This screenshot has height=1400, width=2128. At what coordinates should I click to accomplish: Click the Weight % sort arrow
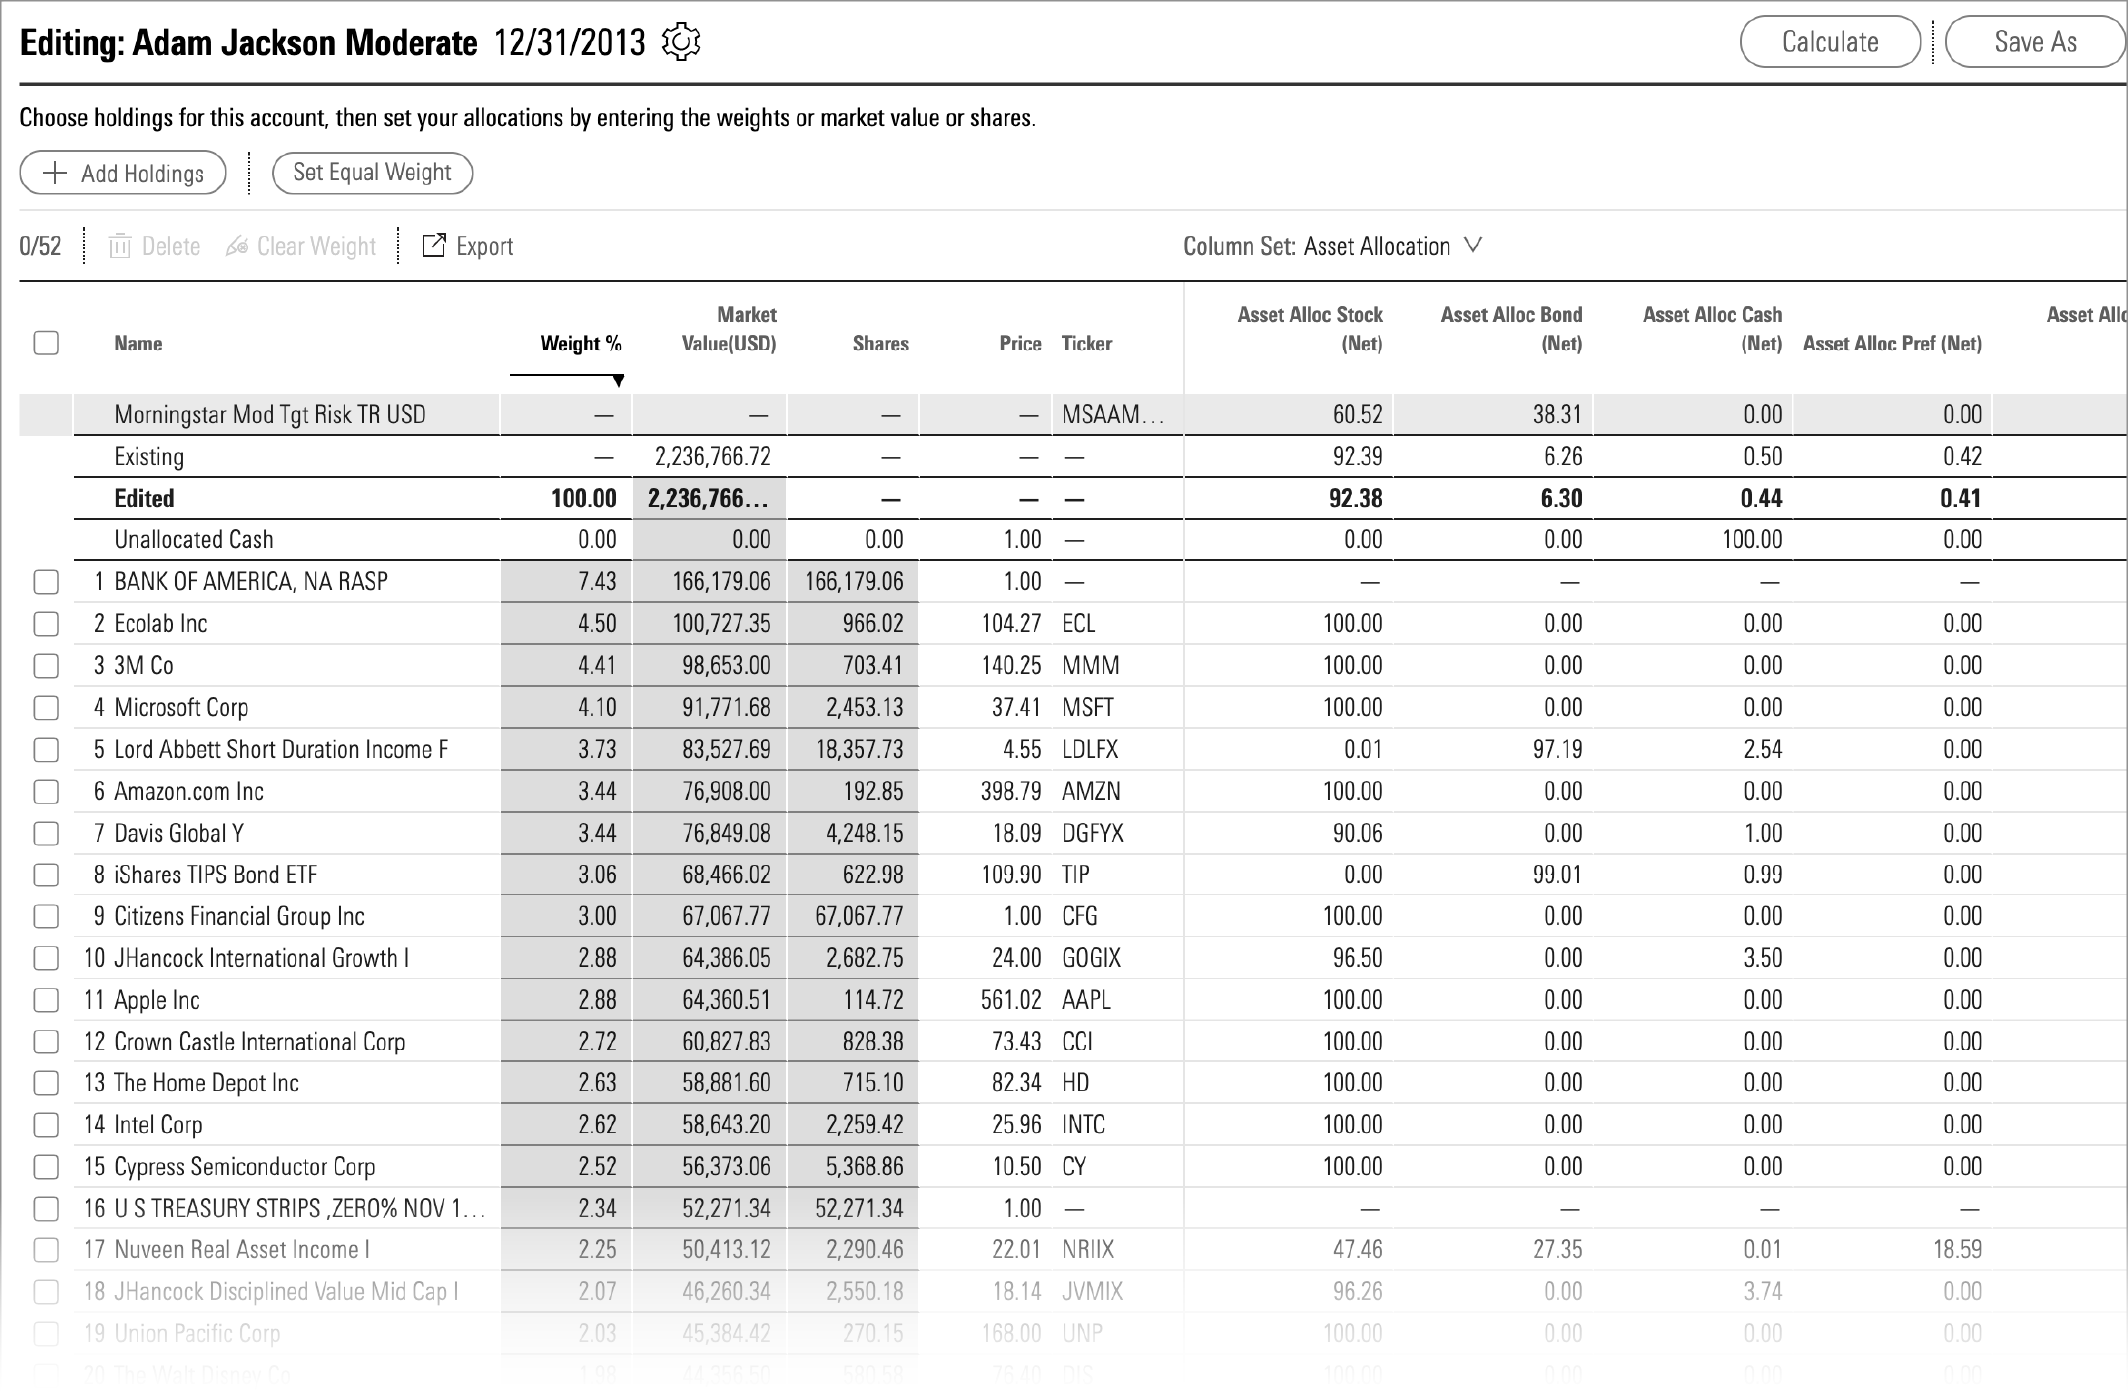click(x=618, y=381)
